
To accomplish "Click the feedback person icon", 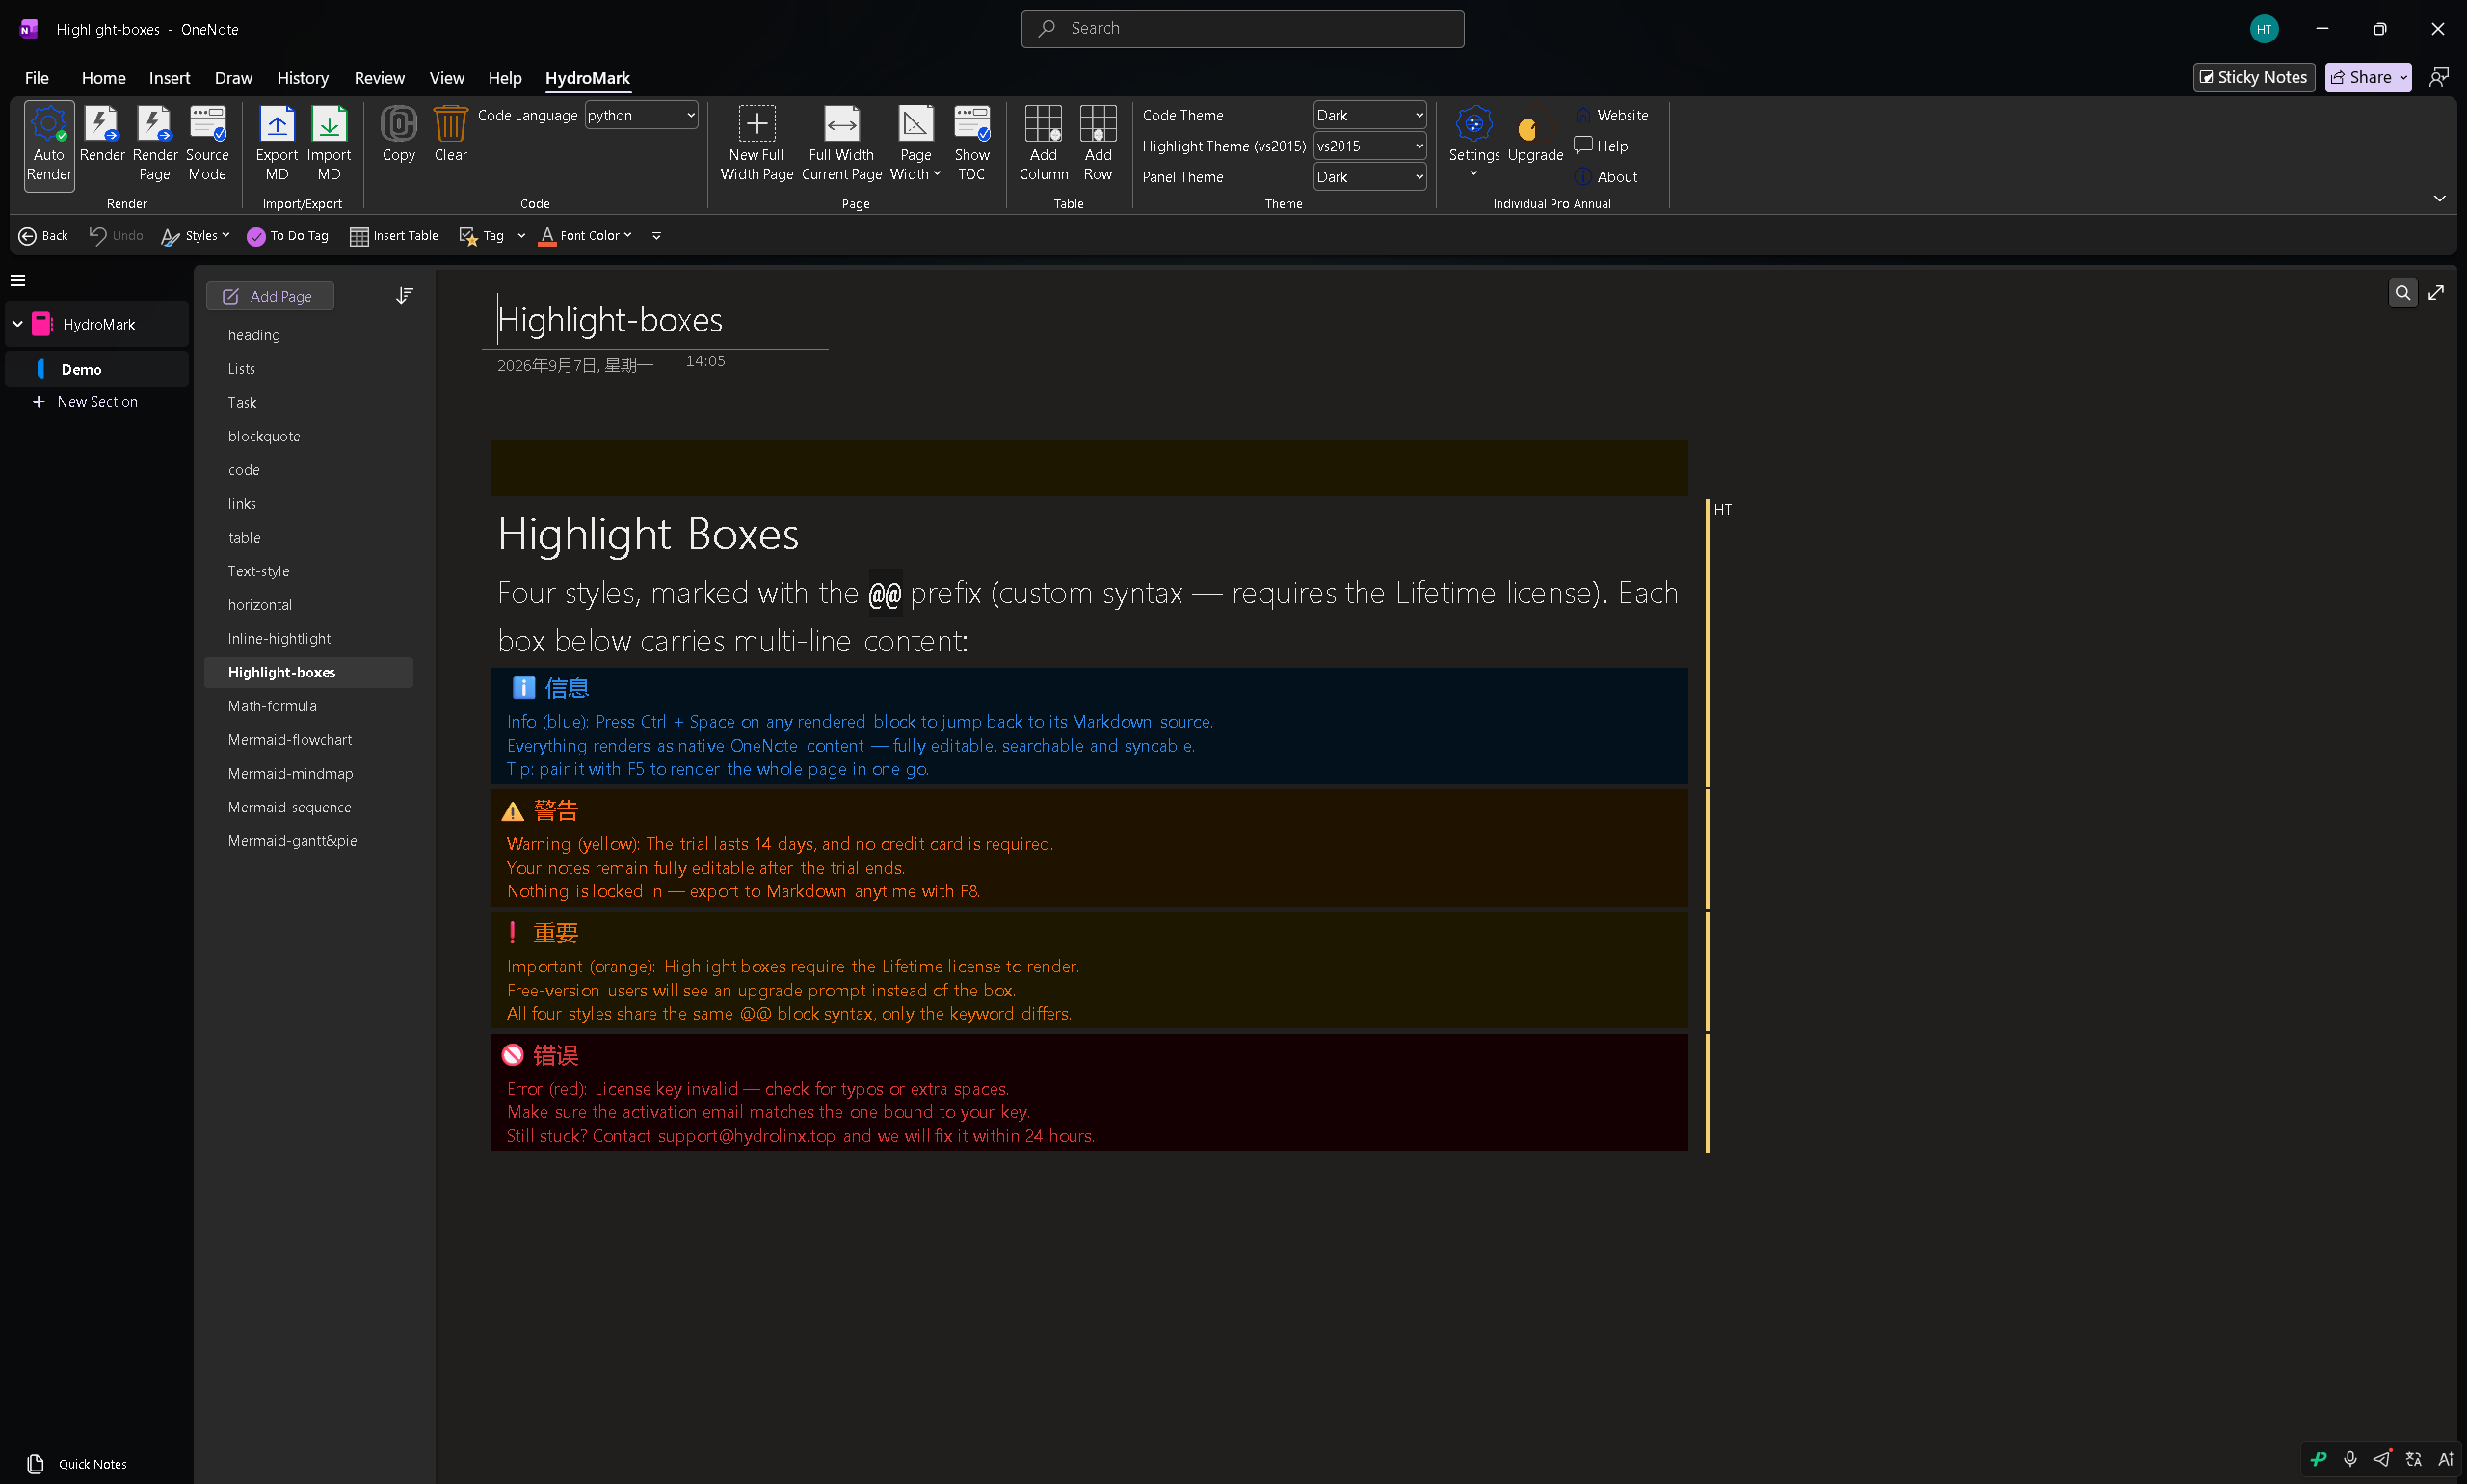I will [2438, 77].
